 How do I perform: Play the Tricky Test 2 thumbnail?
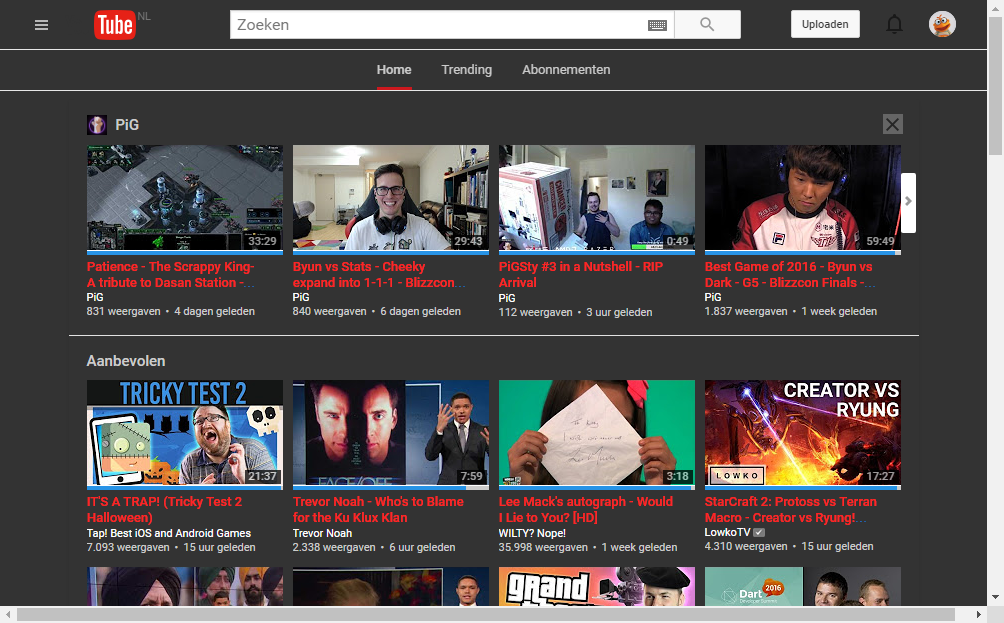click(185, 433)
